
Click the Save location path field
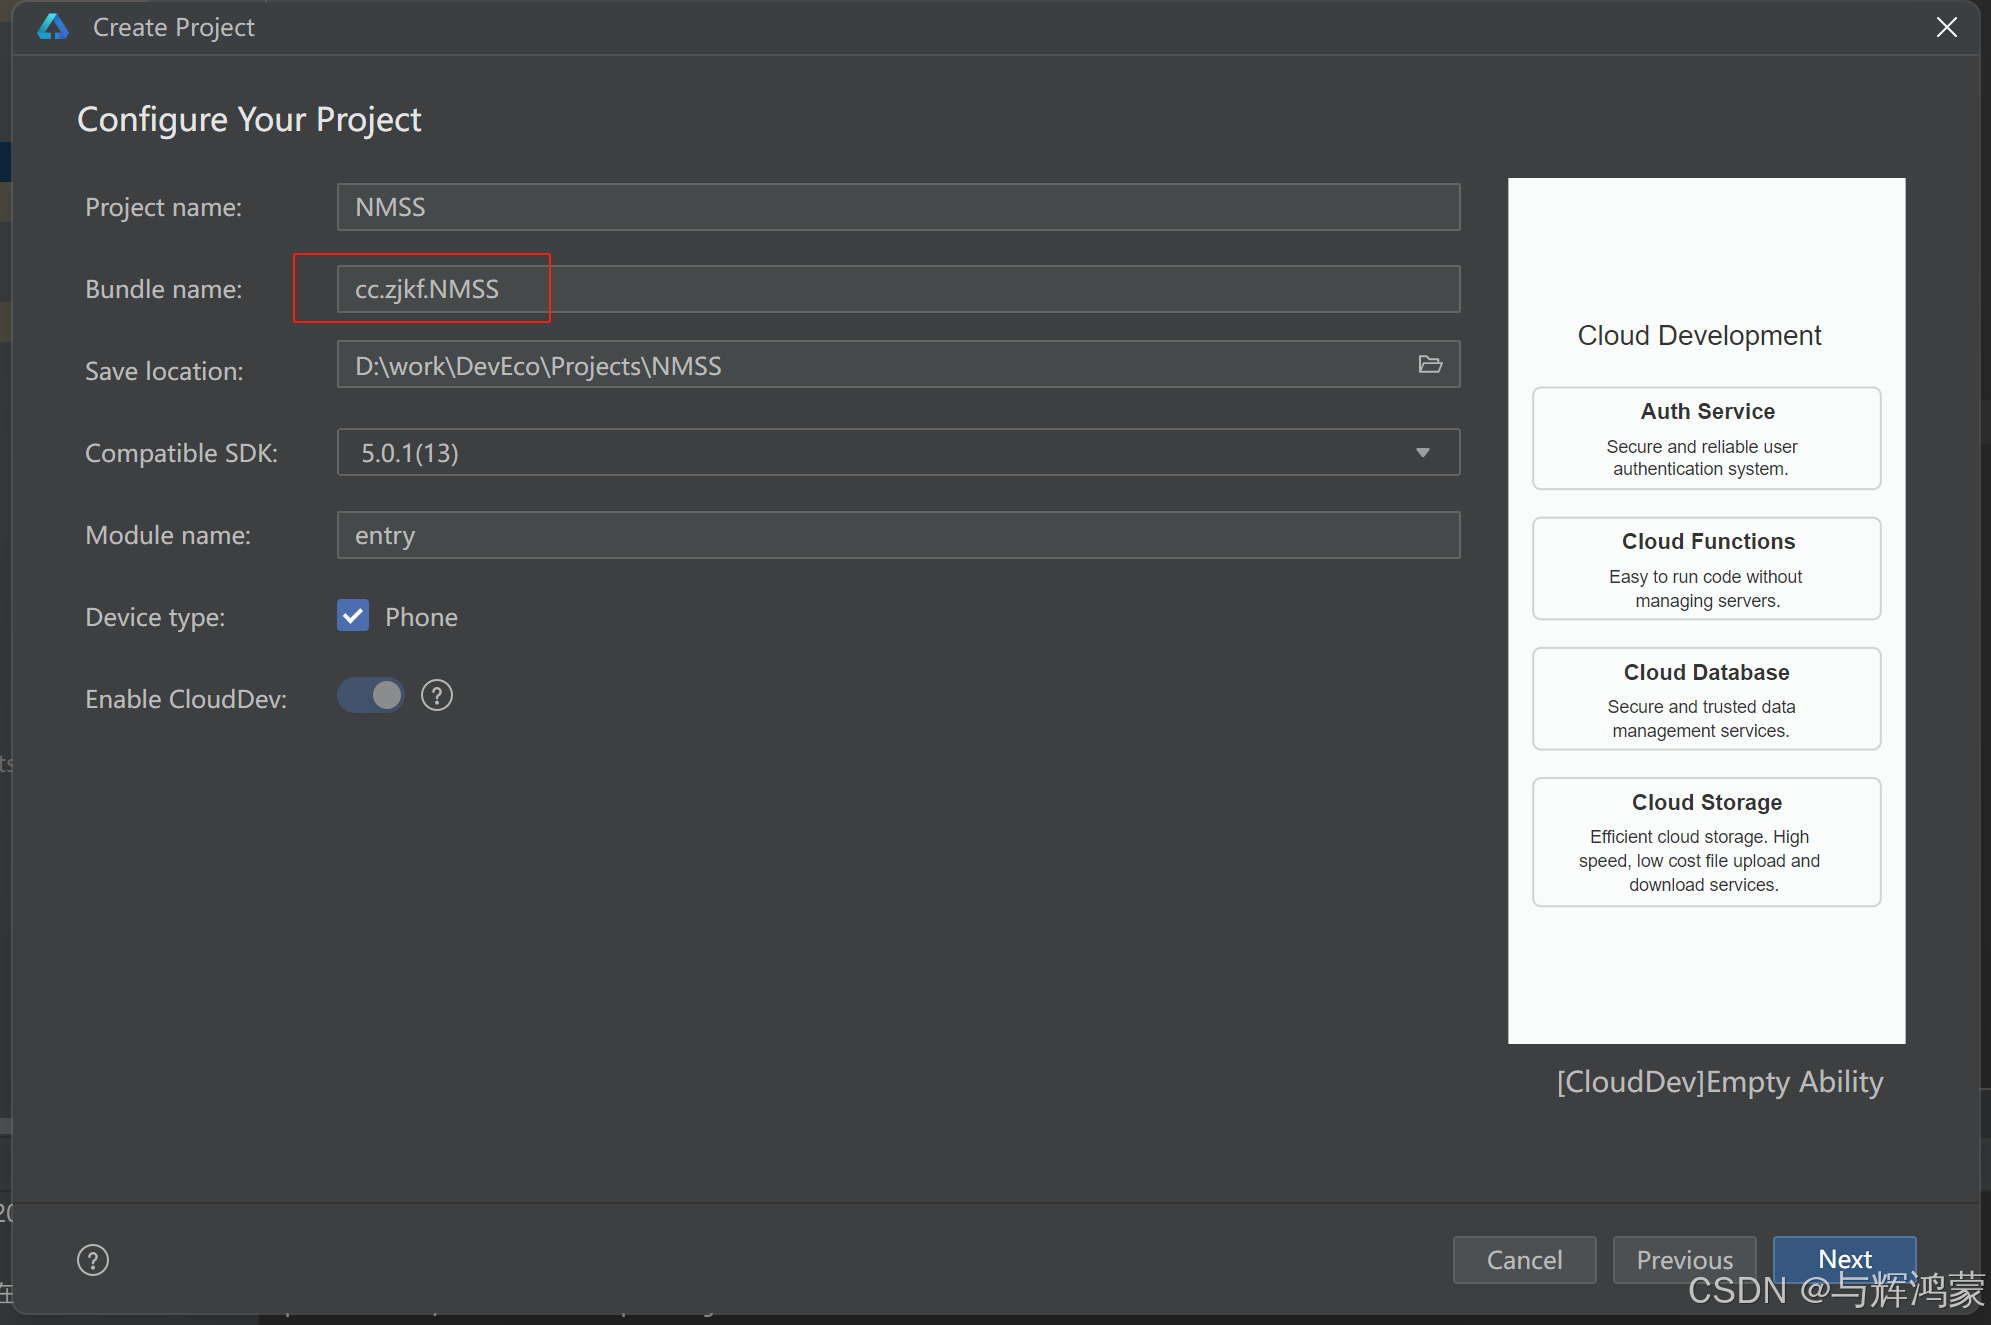pyautogui.click(x=870, y=365)
